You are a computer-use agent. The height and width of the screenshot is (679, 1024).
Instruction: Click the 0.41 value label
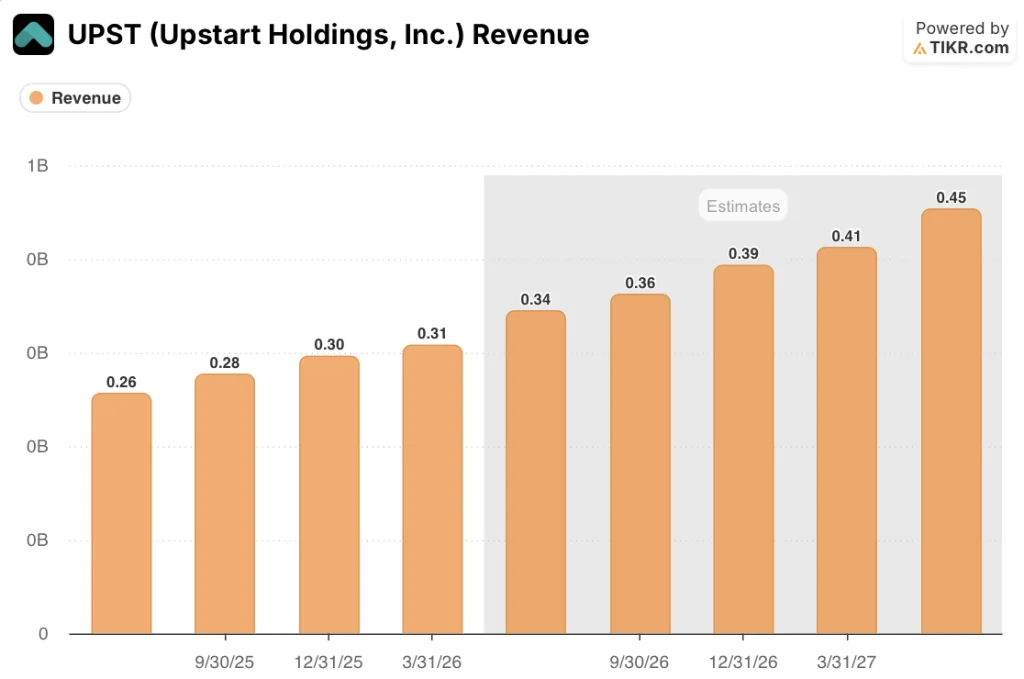(846, 236)
